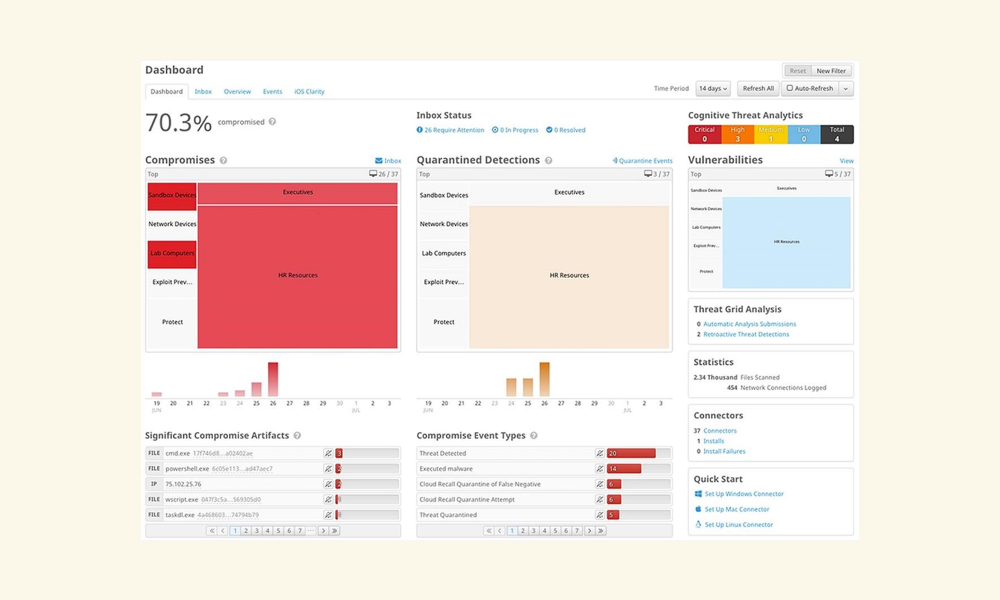This screenshot has width=1000, height=600.
Task: Click the help icon beside the compromised percentage
Action: point(272,122)
